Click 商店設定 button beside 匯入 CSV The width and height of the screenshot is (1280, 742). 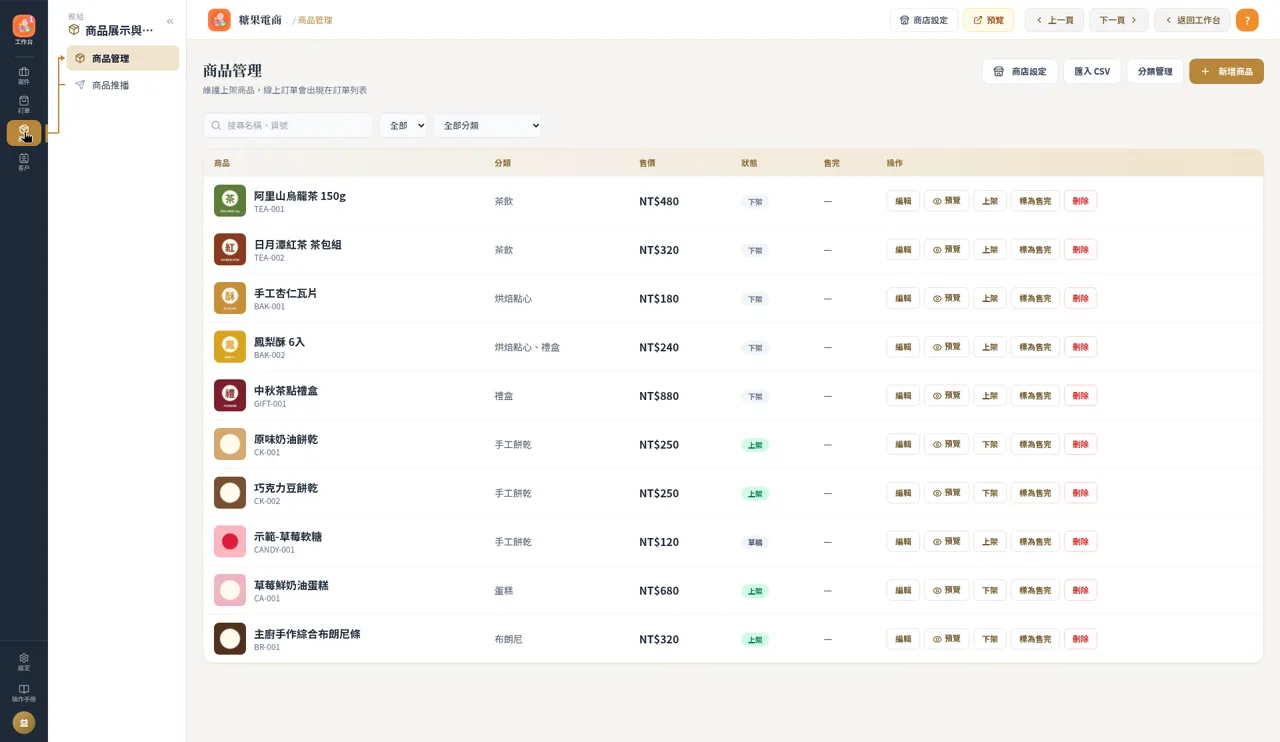(x=1020, y=71)
